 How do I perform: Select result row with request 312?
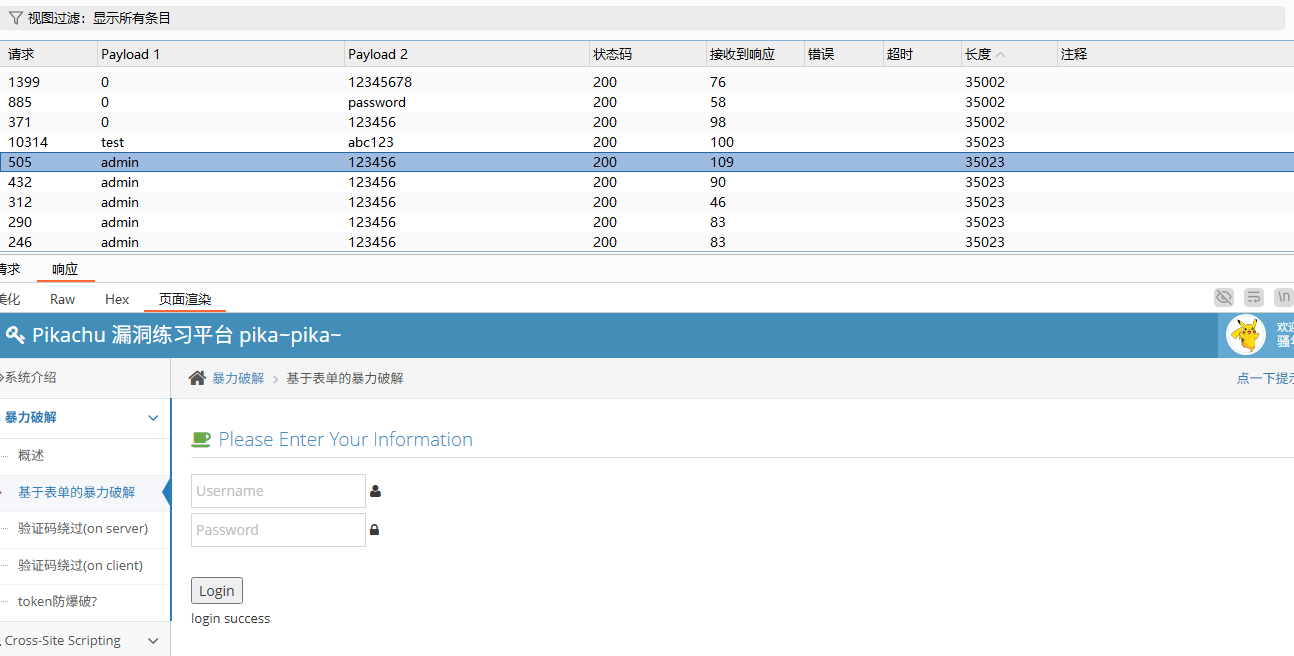coord(647,202)
